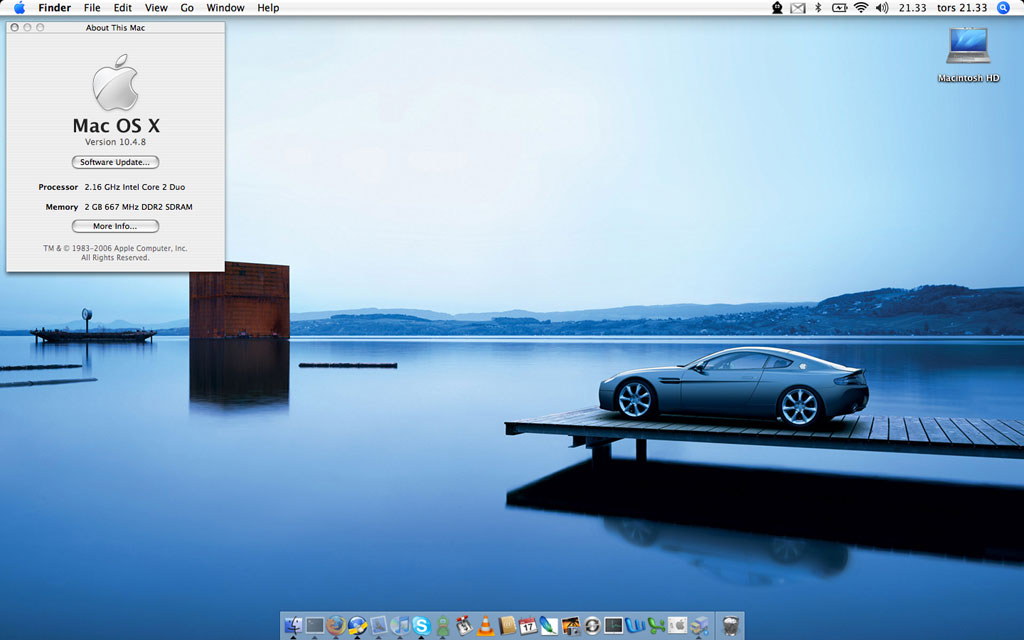Click the hooded figure menu bar icon

[777, 8]
